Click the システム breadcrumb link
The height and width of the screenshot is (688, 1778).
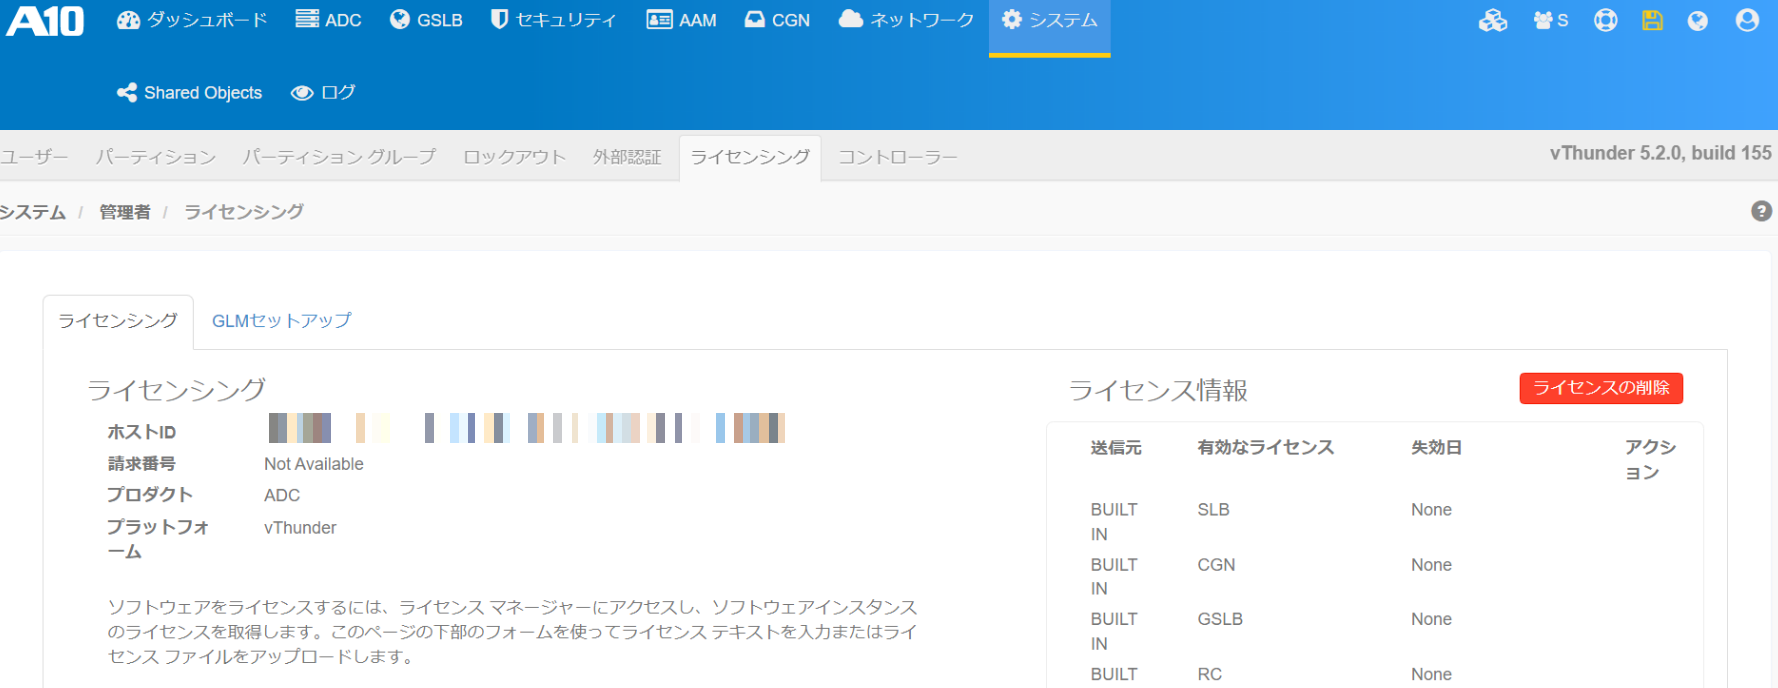33,212
